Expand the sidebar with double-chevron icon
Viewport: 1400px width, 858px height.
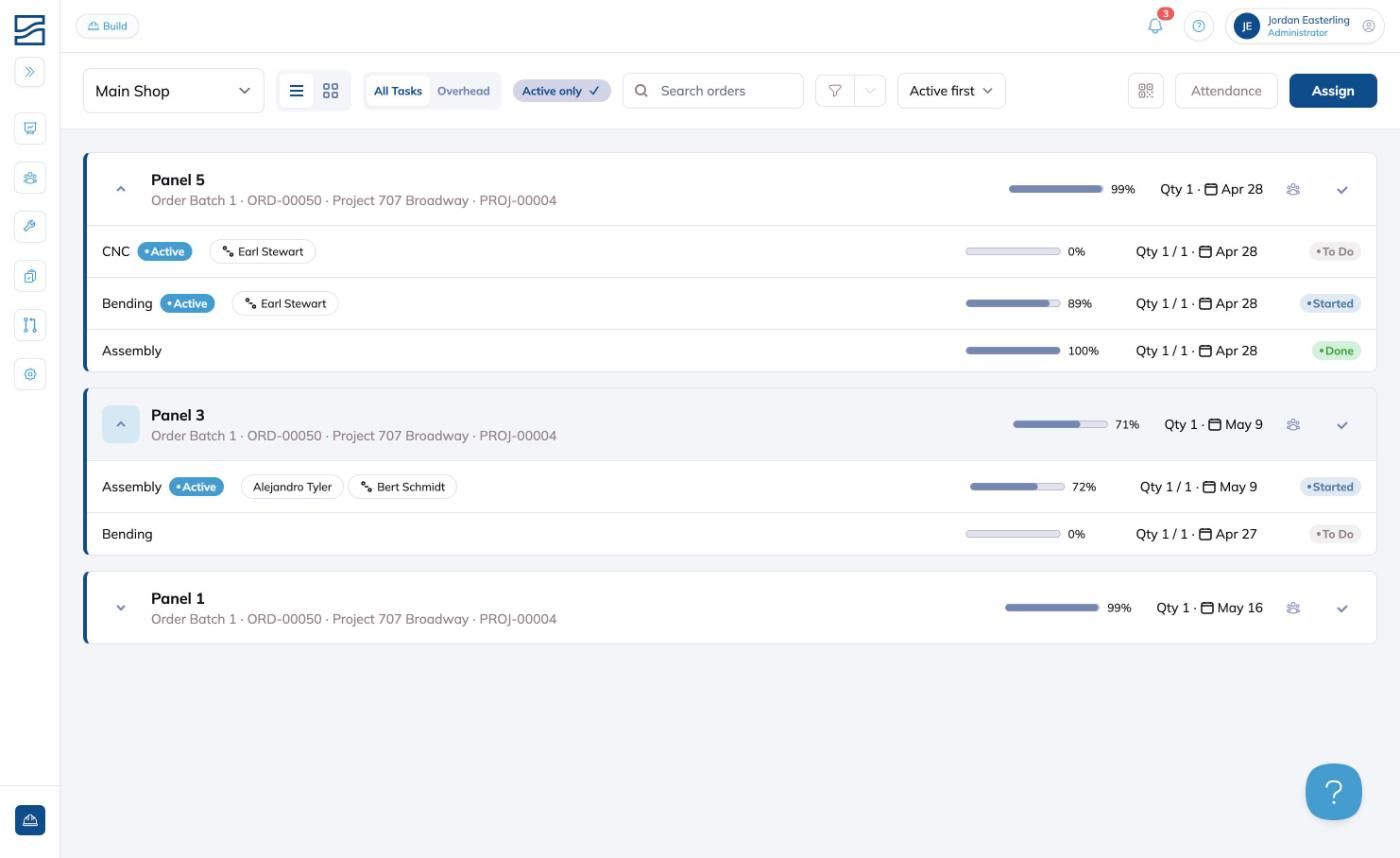[x=30, y=72]
